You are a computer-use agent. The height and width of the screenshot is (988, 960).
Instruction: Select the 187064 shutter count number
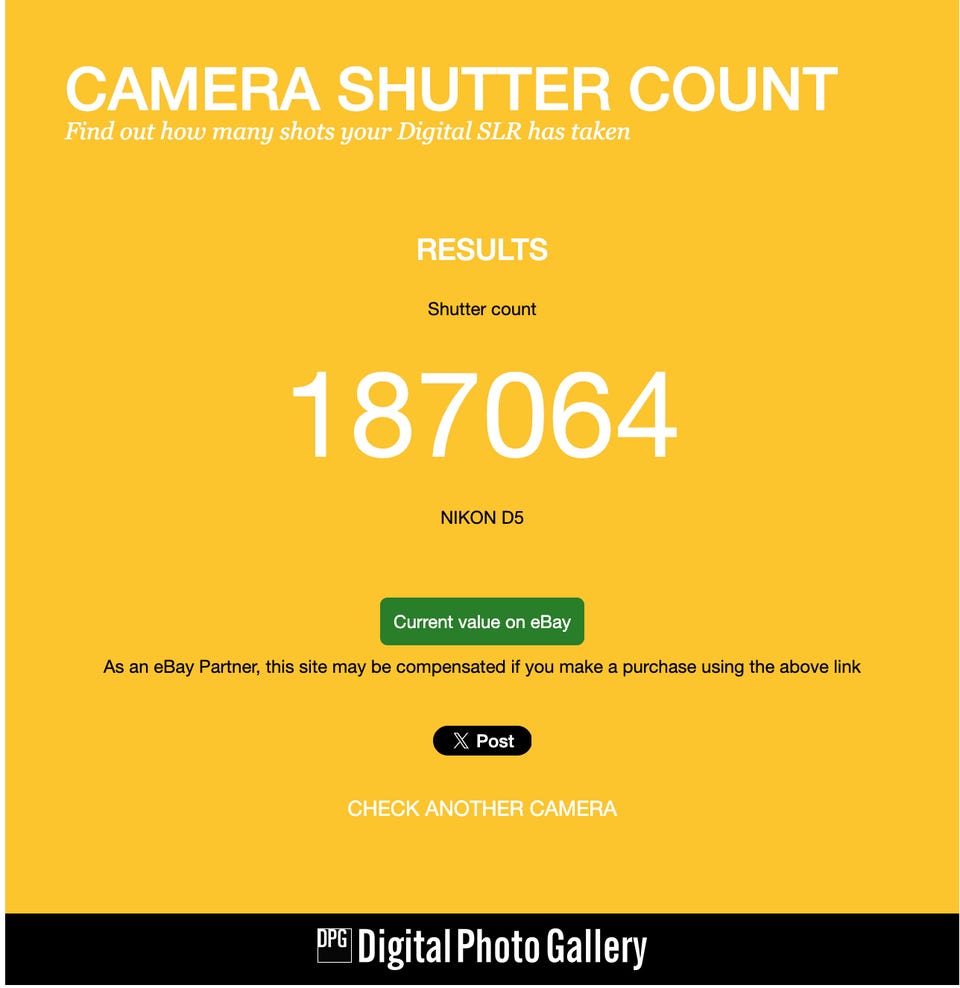click(483, 414)
